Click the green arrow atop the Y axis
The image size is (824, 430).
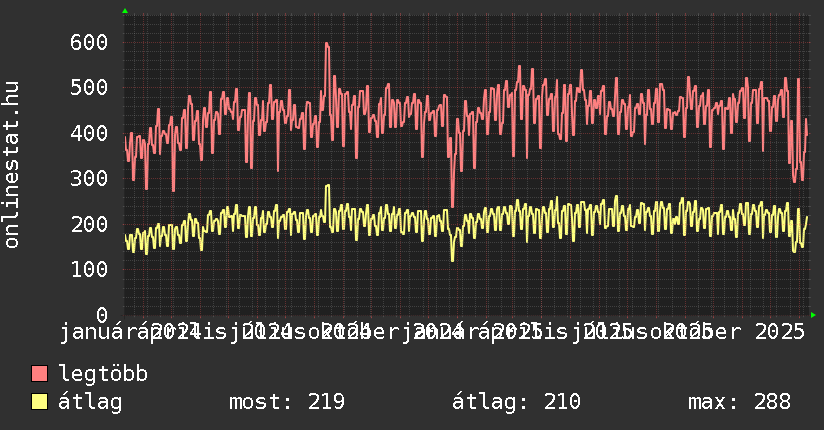pyautogui.click(x=125, y=11)
